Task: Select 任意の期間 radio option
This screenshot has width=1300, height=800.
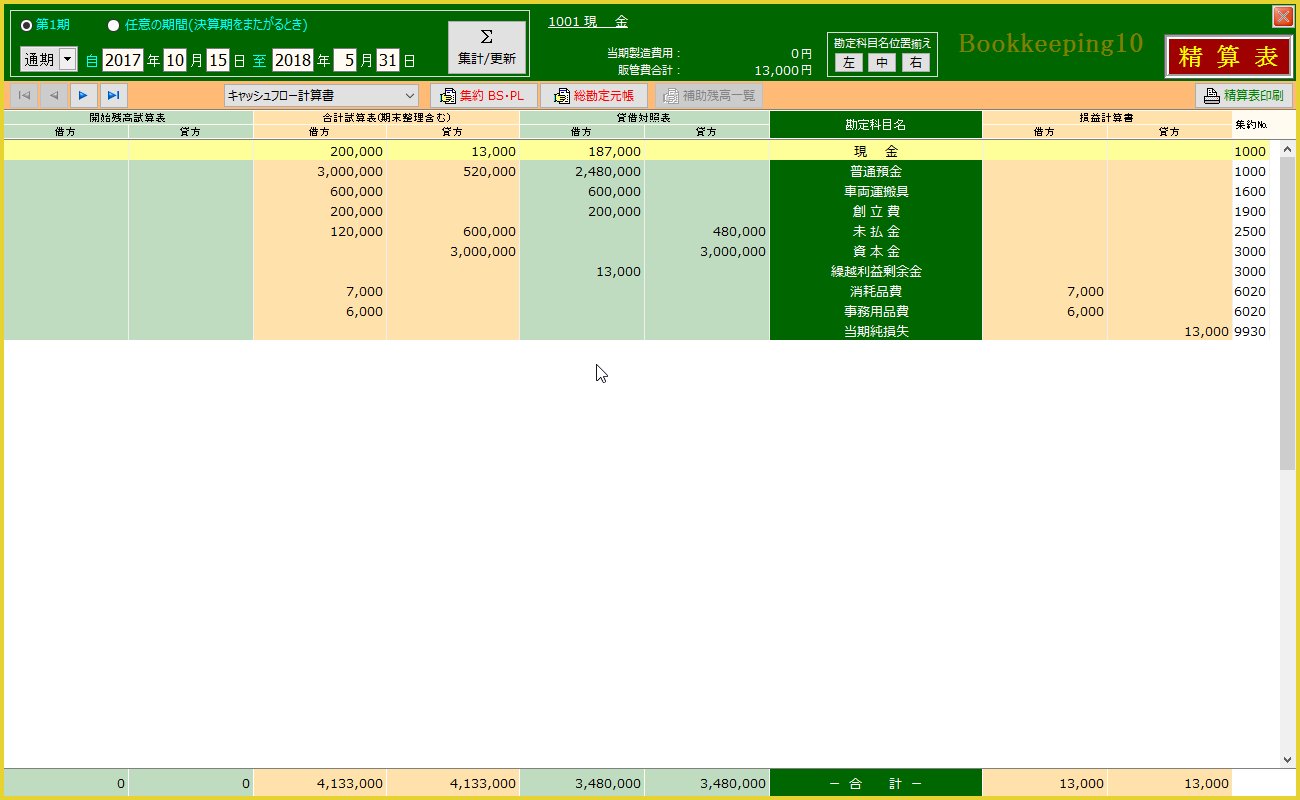Action: [113, 25]
